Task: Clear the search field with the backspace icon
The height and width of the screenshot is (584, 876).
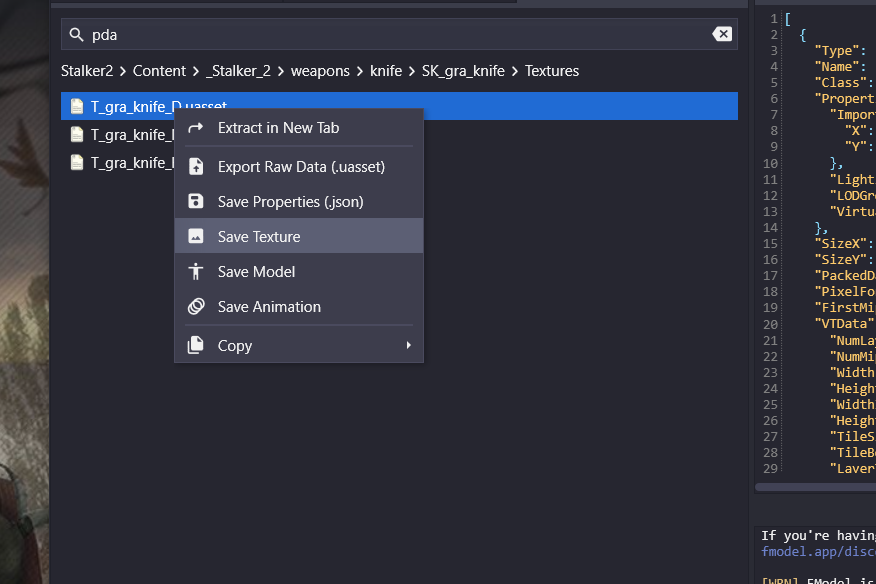Action: pos(721,34)
